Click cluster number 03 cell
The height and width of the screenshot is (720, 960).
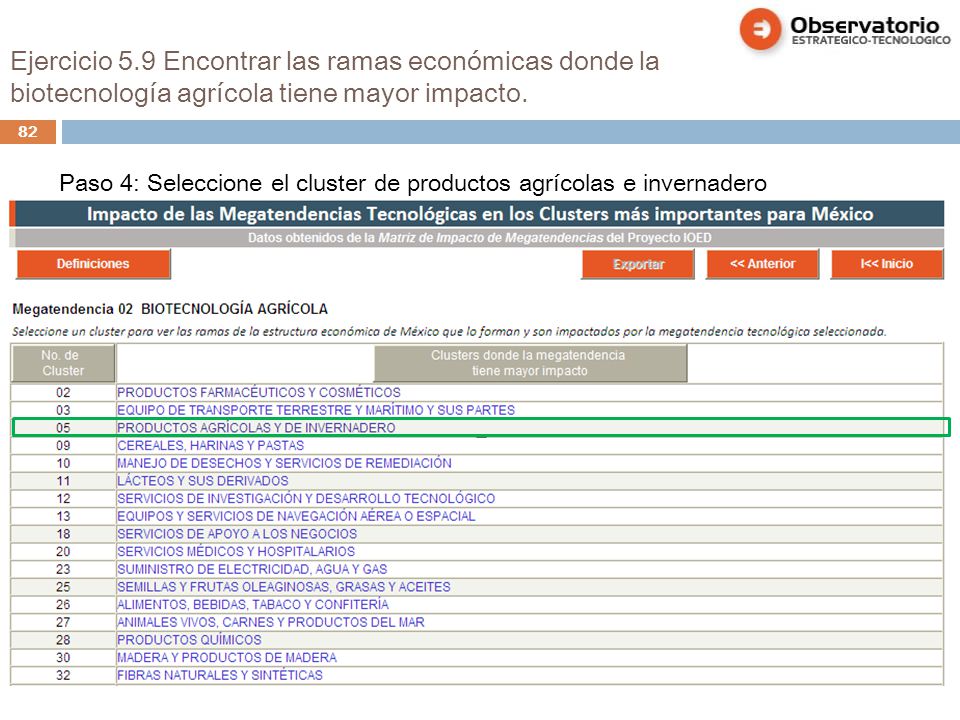coord(63,410)
